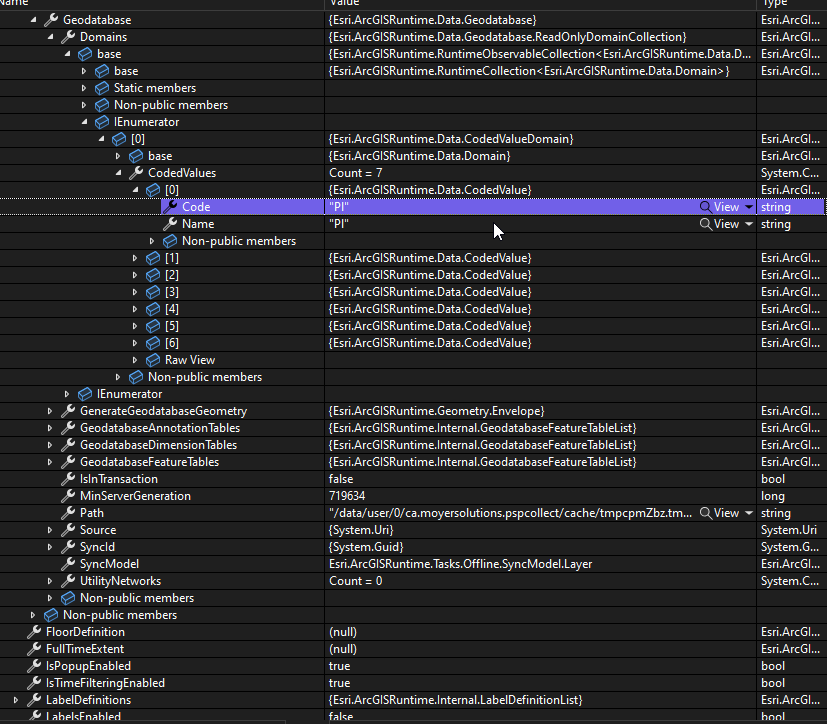Click the wrench icon beside GeodatabaseFeatureTables
Viewport: 827px width, 724px height.
point(68,462)
